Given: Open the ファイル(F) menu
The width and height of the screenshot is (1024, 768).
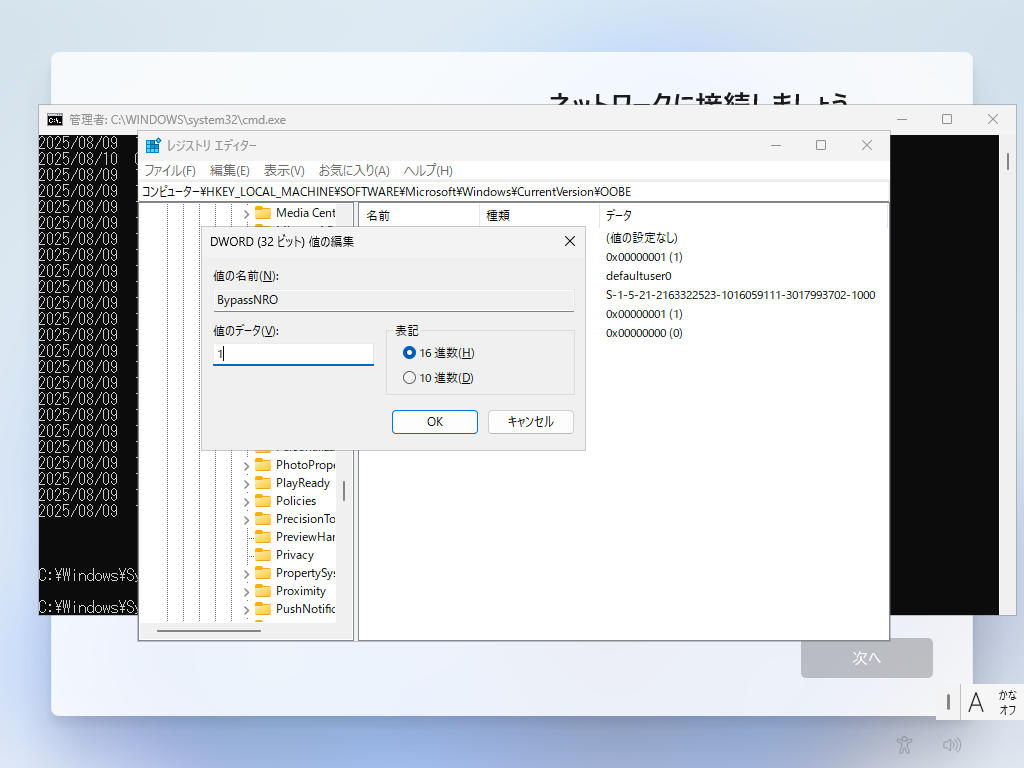Looking at the screenshot, I should (170, 170).
